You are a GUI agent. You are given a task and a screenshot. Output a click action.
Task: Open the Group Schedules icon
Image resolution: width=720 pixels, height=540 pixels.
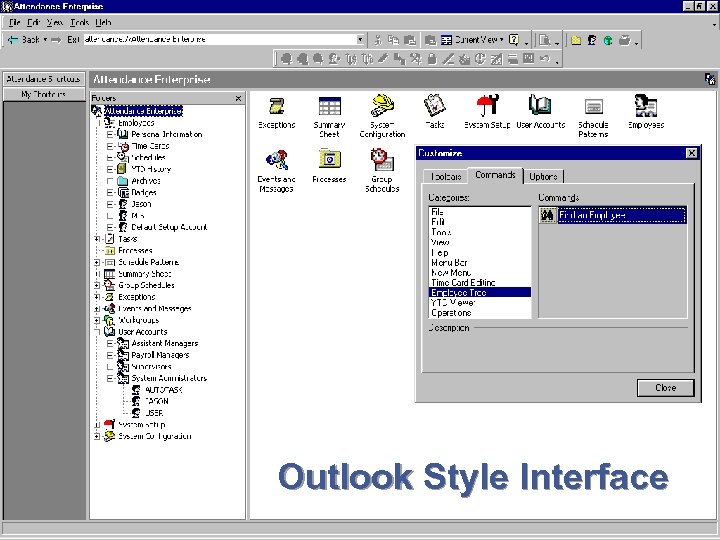(382, 159)
